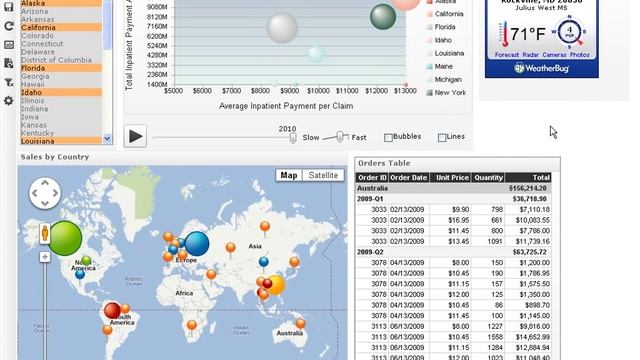The image size is (640, 360).
Task: Click the large gray chart bubble
Action: tap(282, 28)
